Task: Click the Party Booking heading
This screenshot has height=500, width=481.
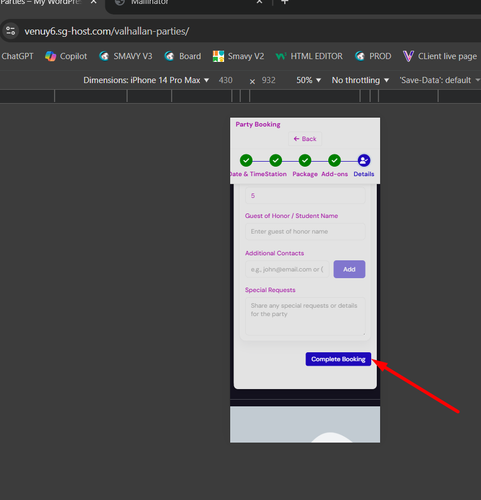Action: point(258,125)
